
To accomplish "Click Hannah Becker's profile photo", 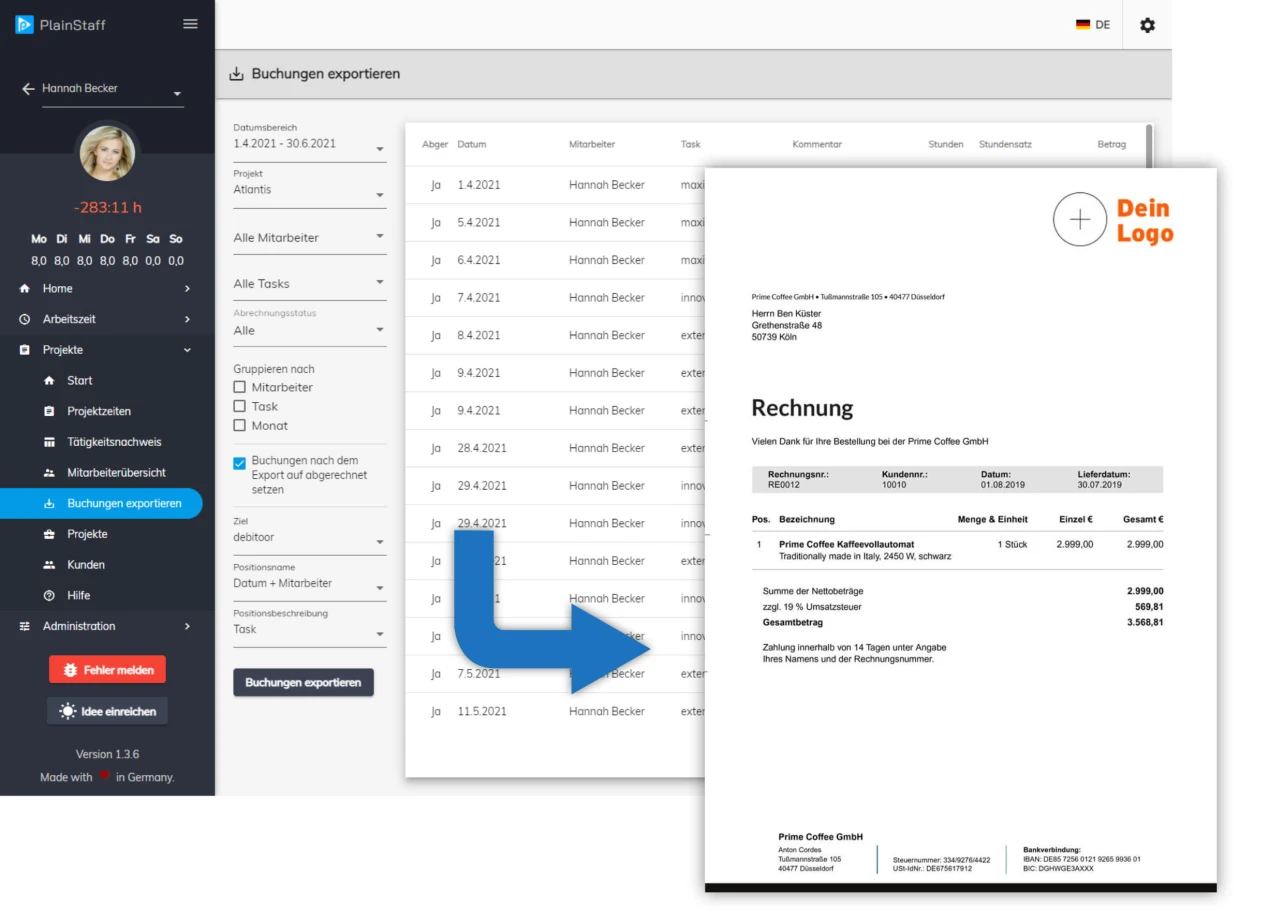I will pyautogui.click(x=107, y=152).
